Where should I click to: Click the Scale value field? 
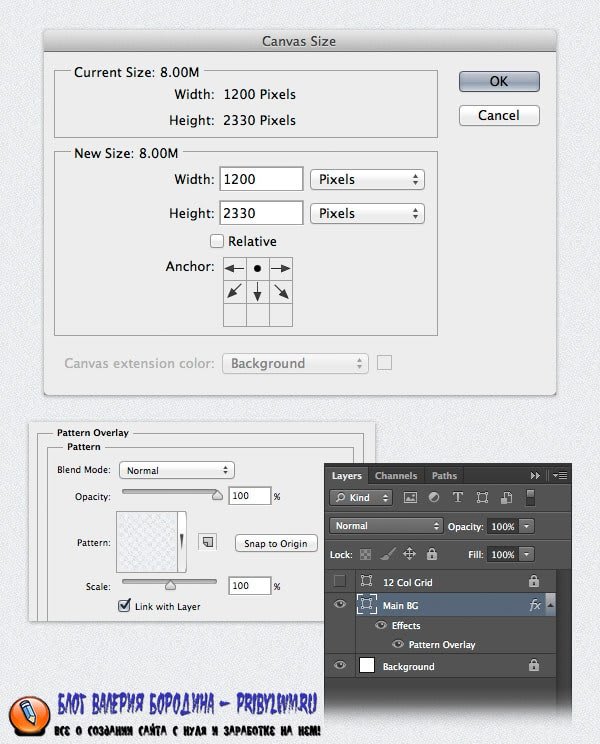pos(249,586)
